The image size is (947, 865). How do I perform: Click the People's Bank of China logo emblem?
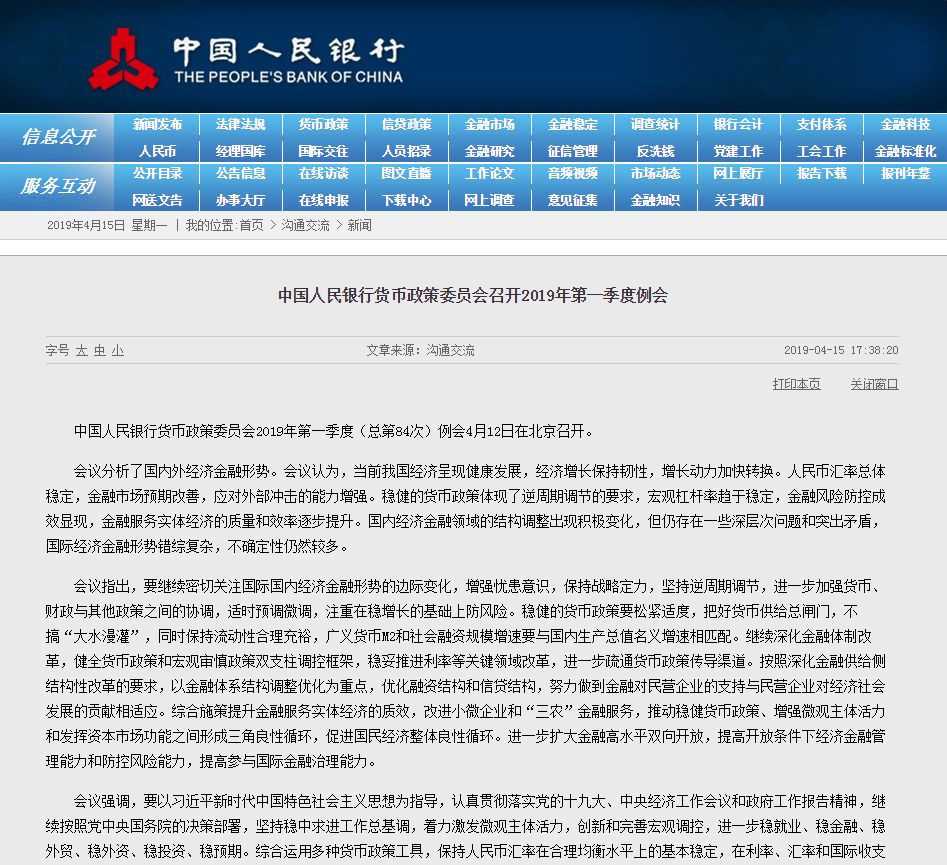click(x=123, y=59)
